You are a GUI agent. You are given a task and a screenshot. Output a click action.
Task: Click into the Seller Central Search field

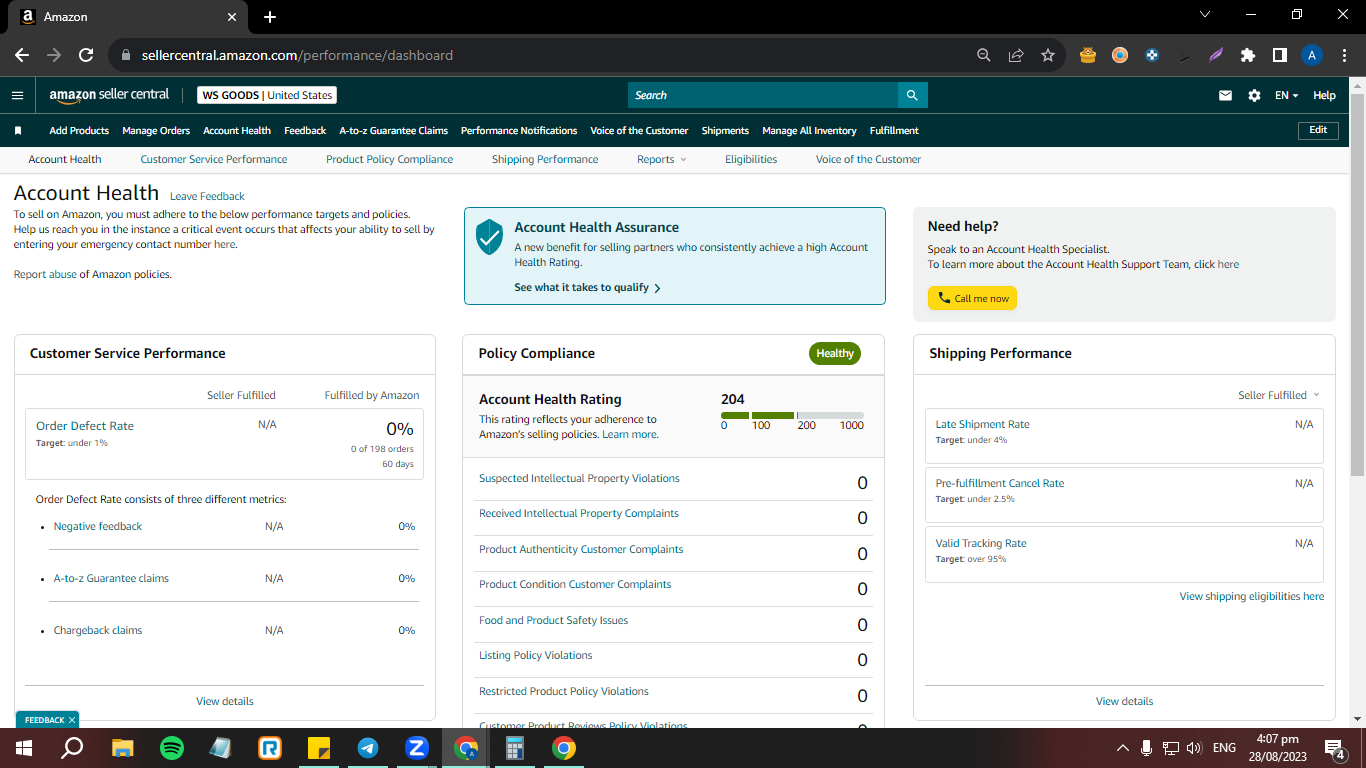pos(763,95)
